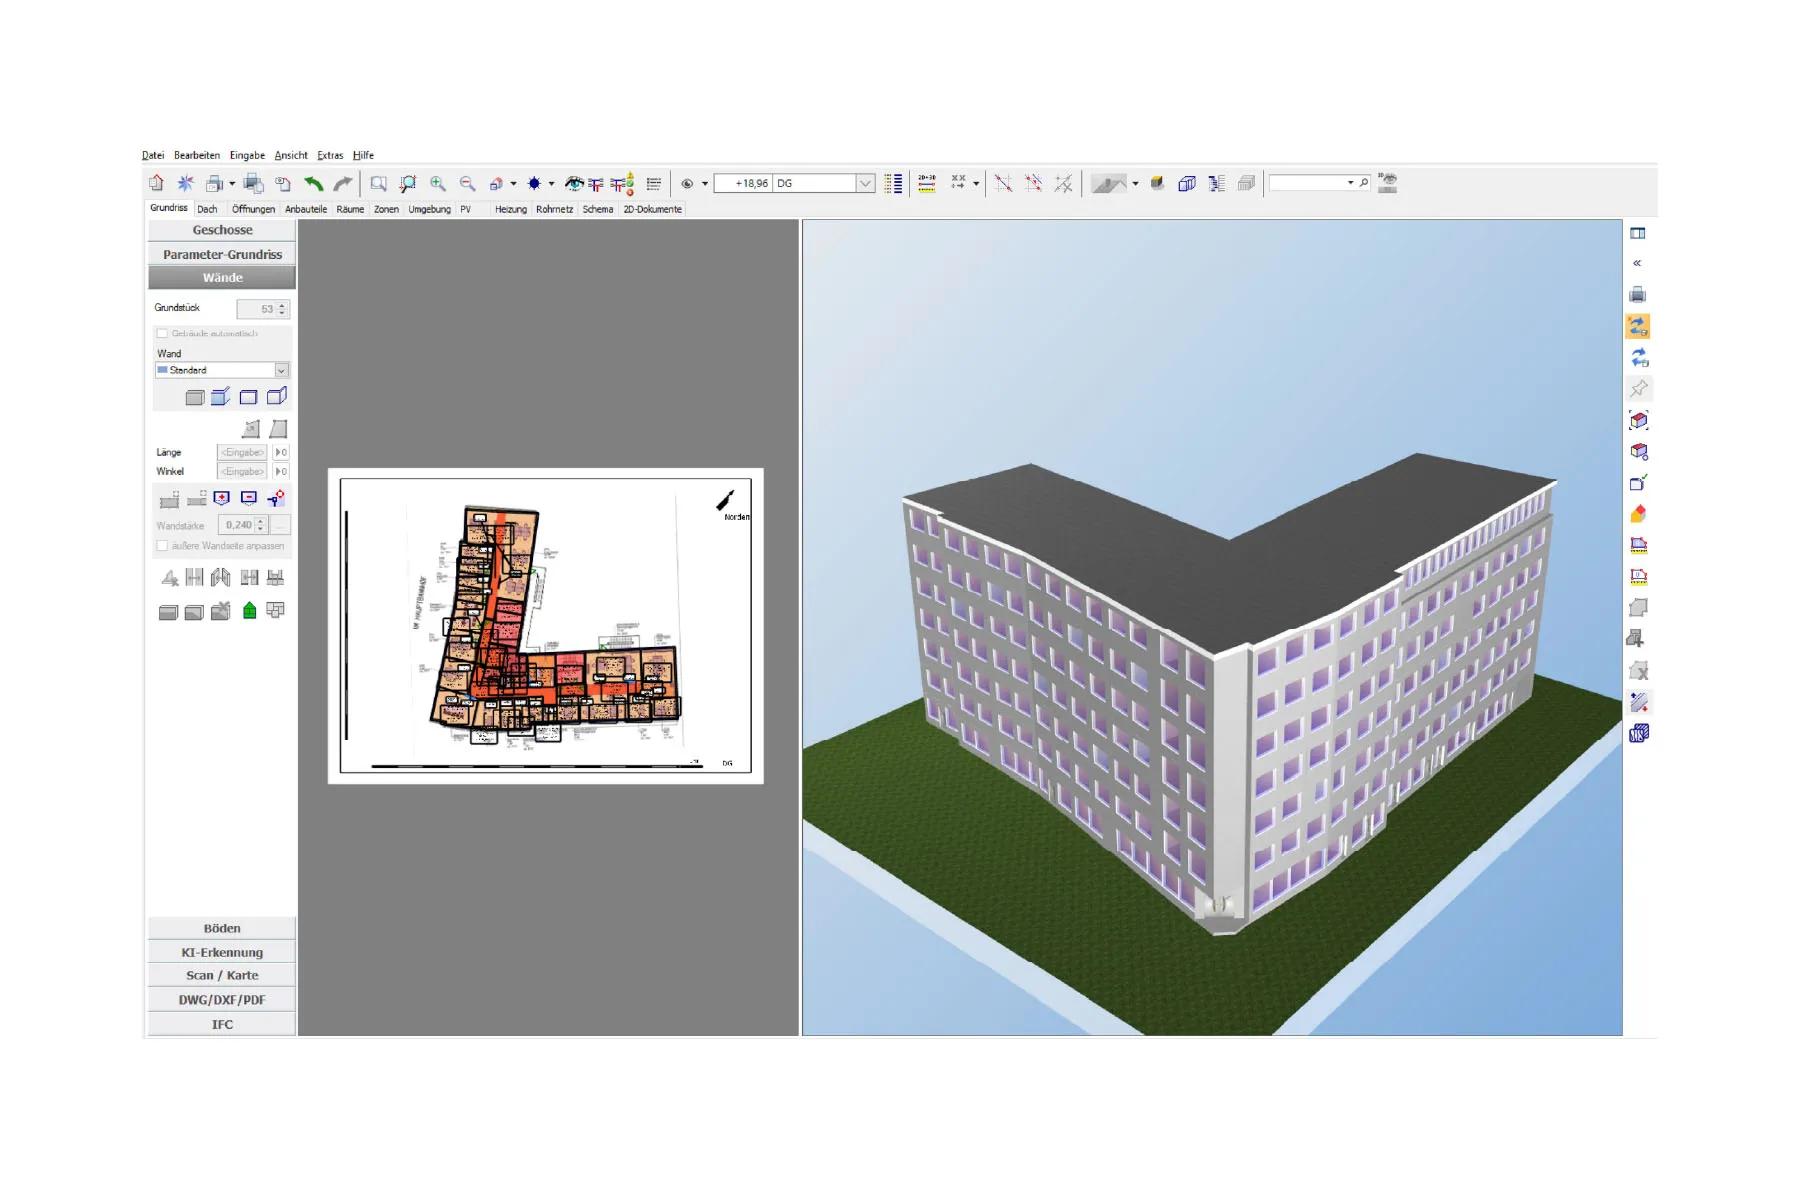Click the green house icon in Wände panel
Viewport: 1800px width, 1185px height.
coord(250,610)
